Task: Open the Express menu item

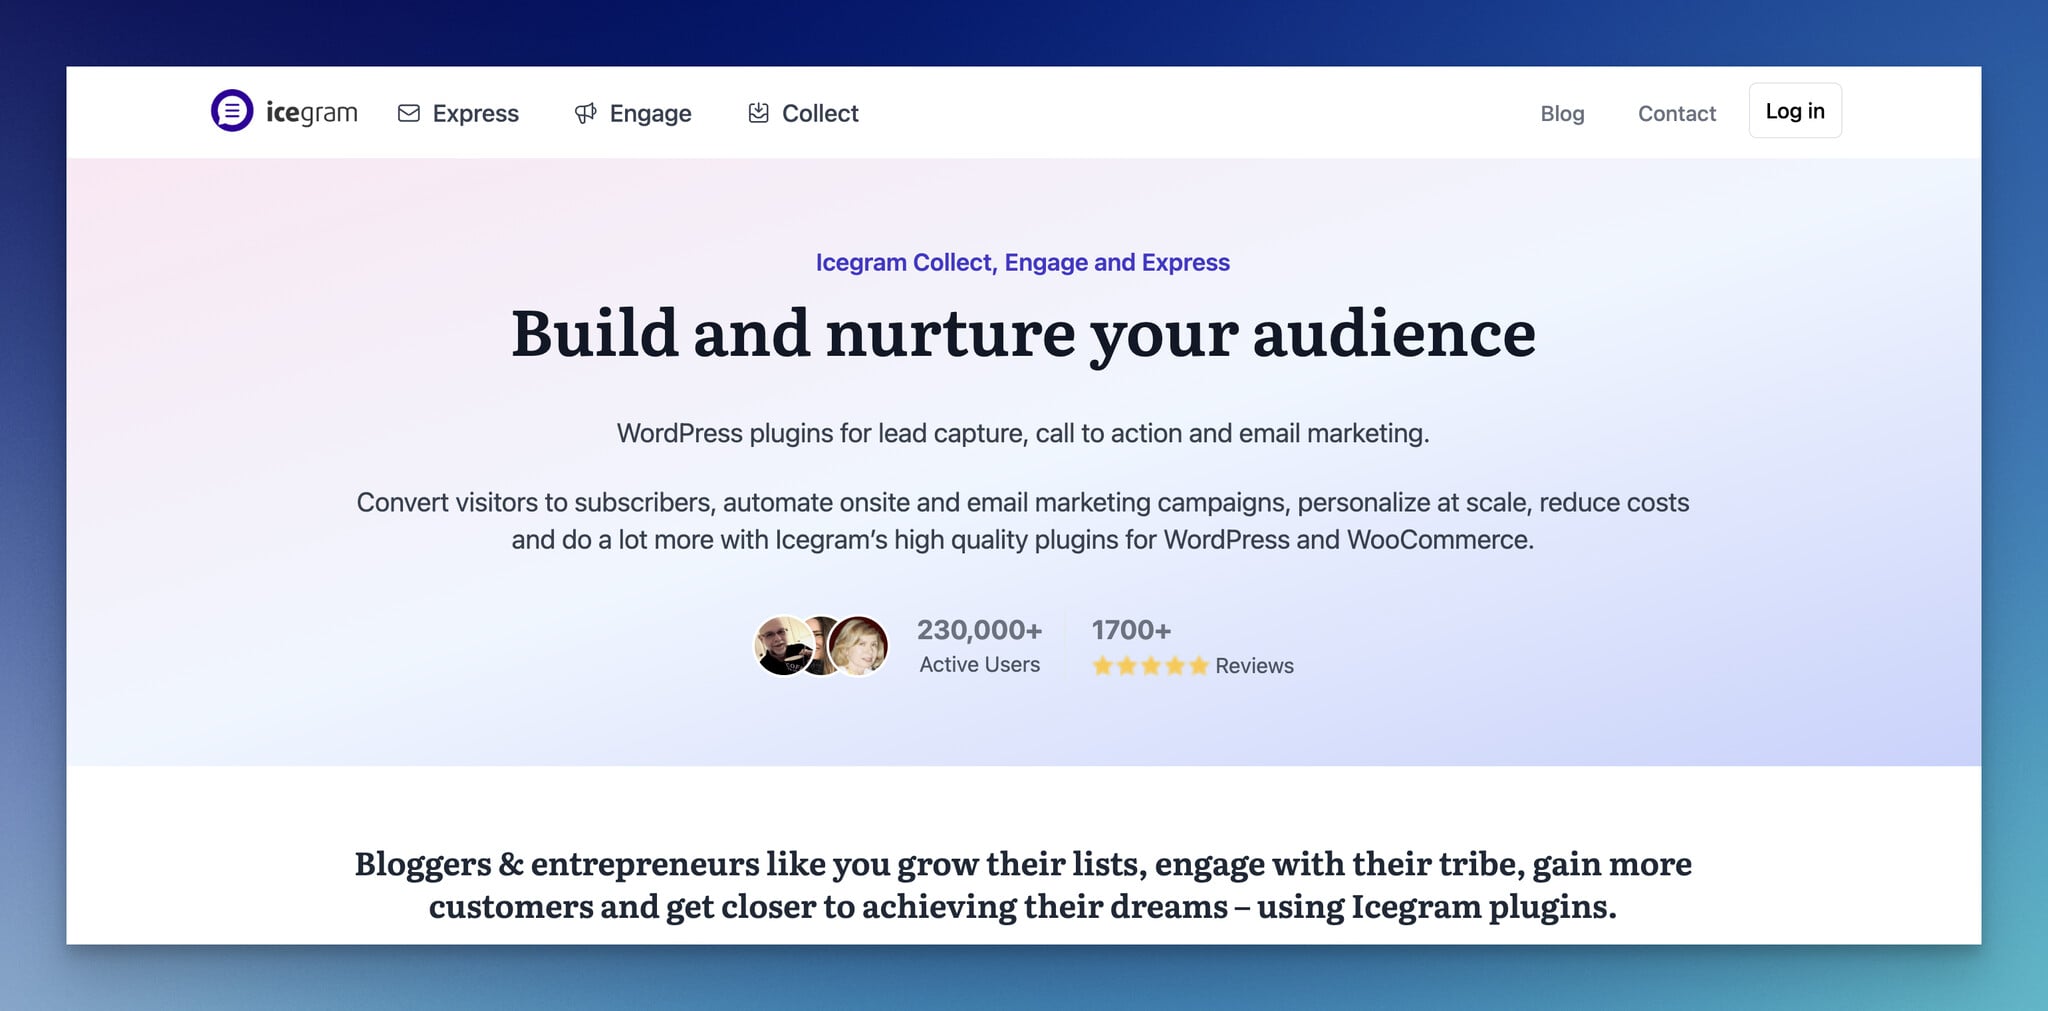Action: (476, 113)
